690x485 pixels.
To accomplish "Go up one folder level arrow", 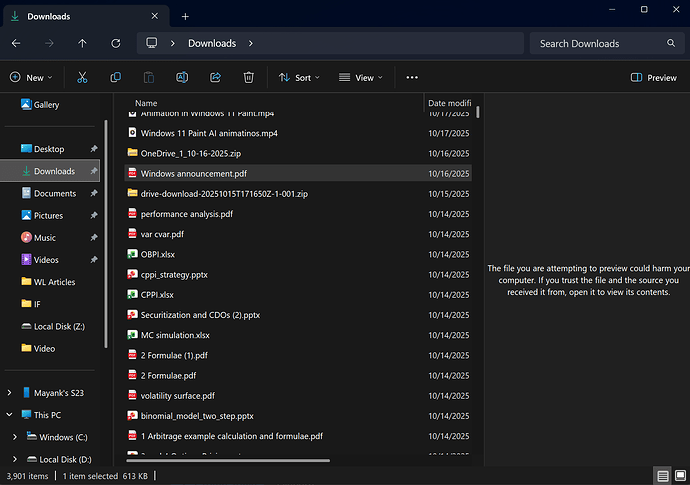I will [x=82, y=43].
